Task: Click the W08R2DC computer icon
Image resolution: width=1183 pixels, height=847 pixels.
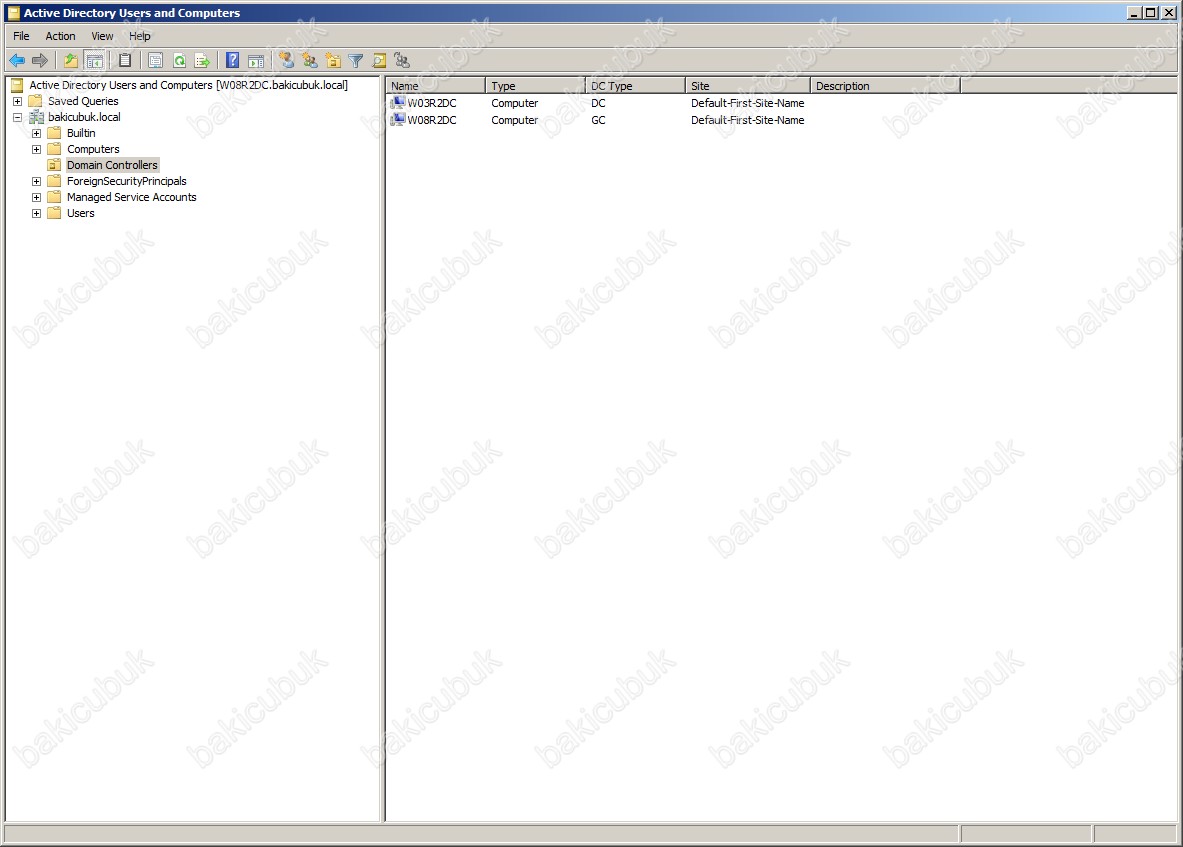Action: pyautogui.click(x=398, y=119)
